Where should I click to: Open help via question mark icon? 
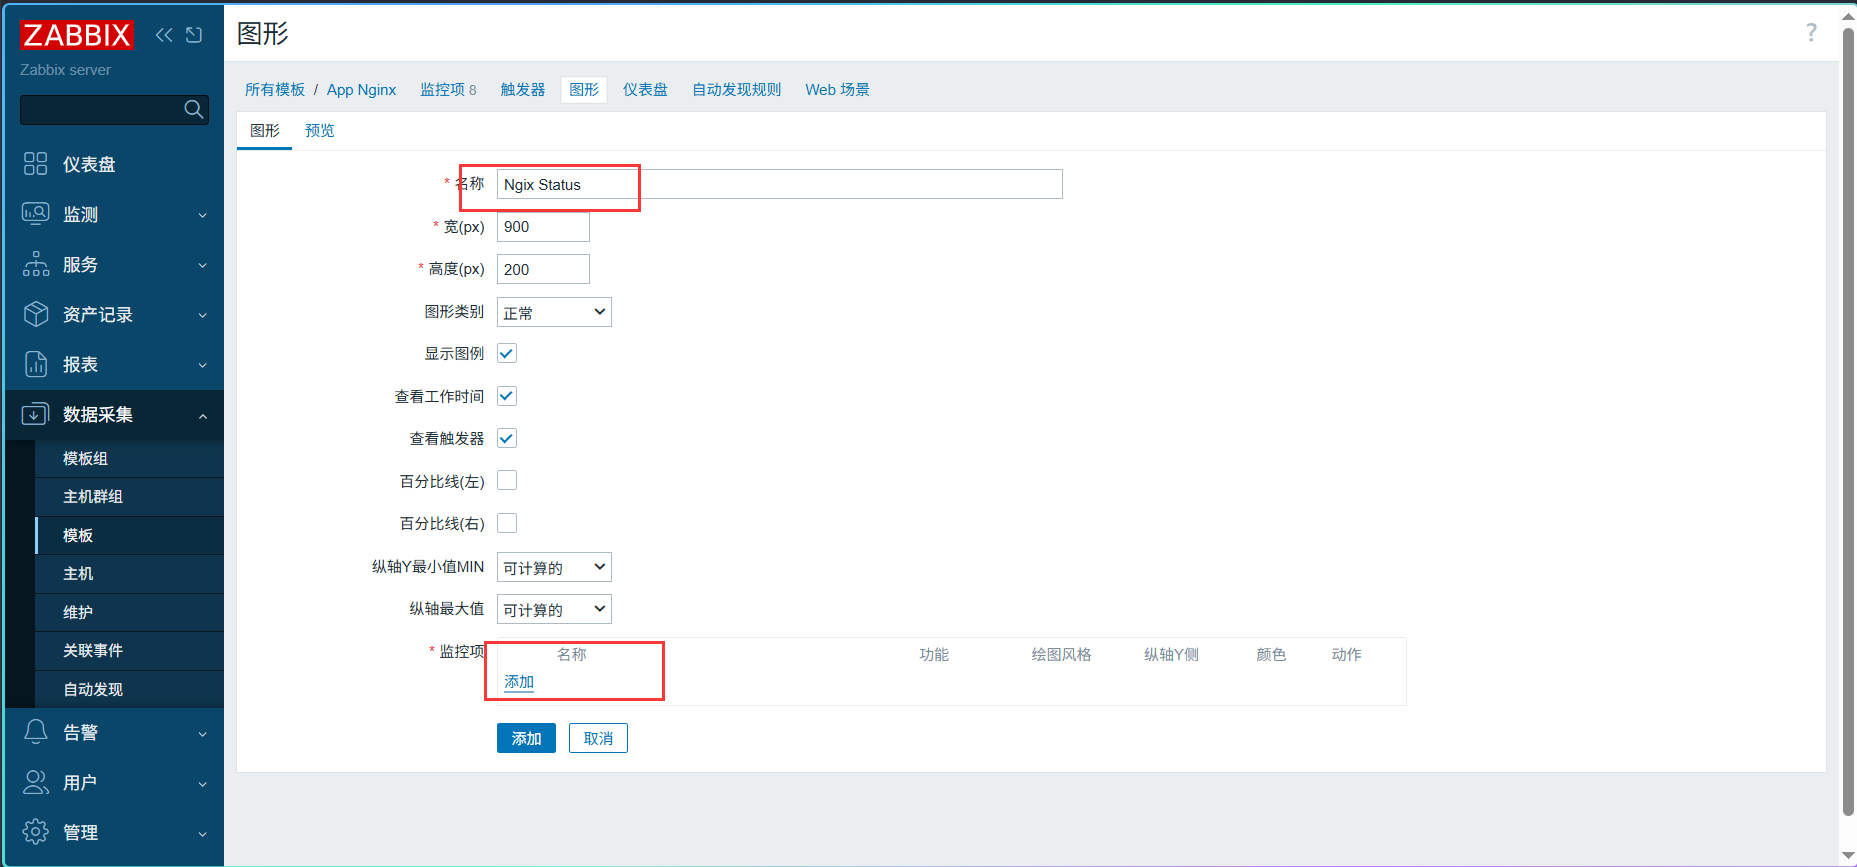click(1811, 33)
